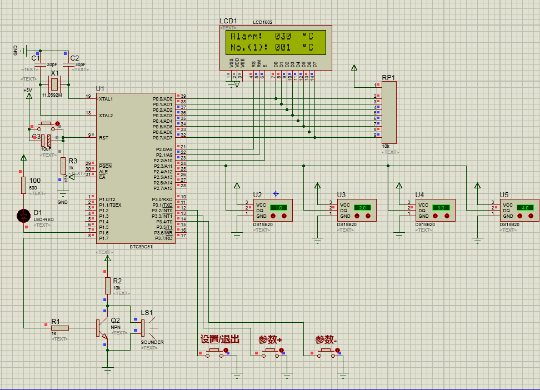Screen dimensions: 540x390
Task: Select capacitor C2
Action: pos(69,65)
